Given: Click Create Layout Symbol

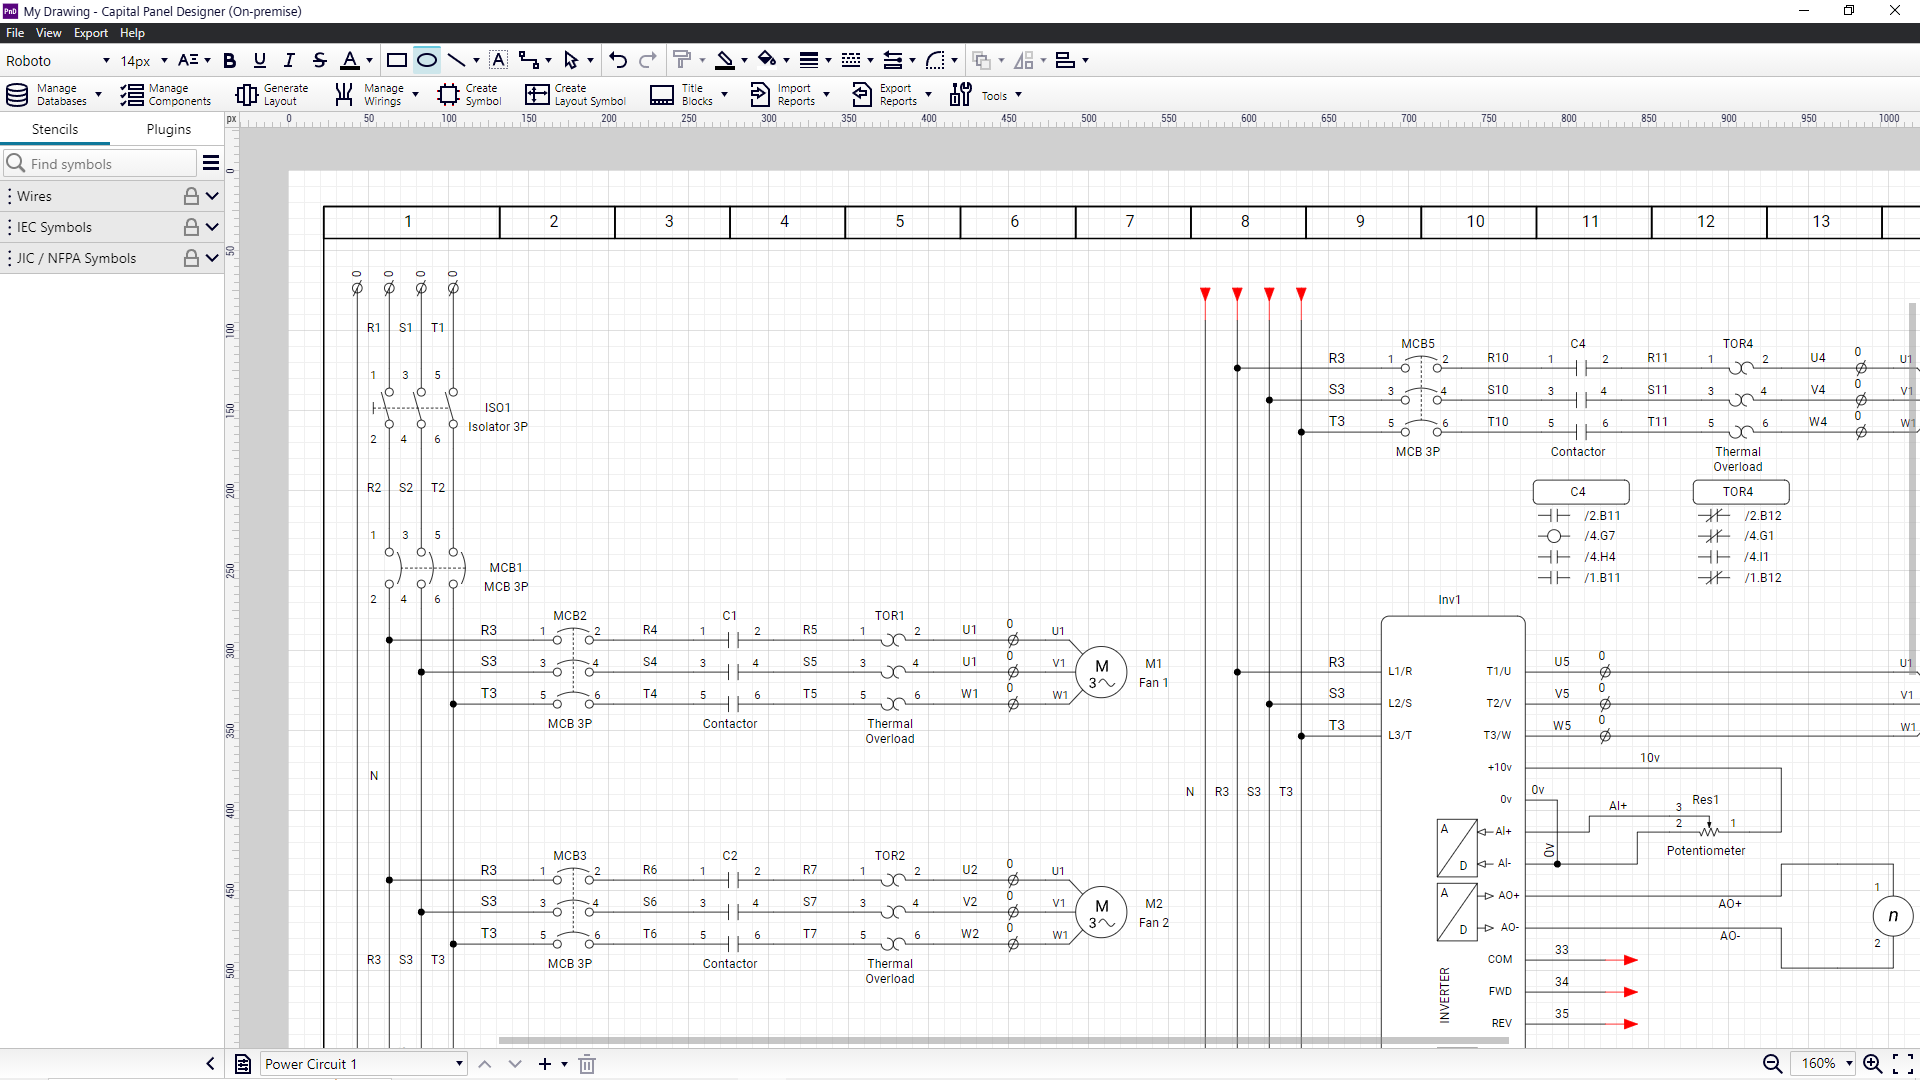Looking at the screenshot, I should [x=574, y=95].
